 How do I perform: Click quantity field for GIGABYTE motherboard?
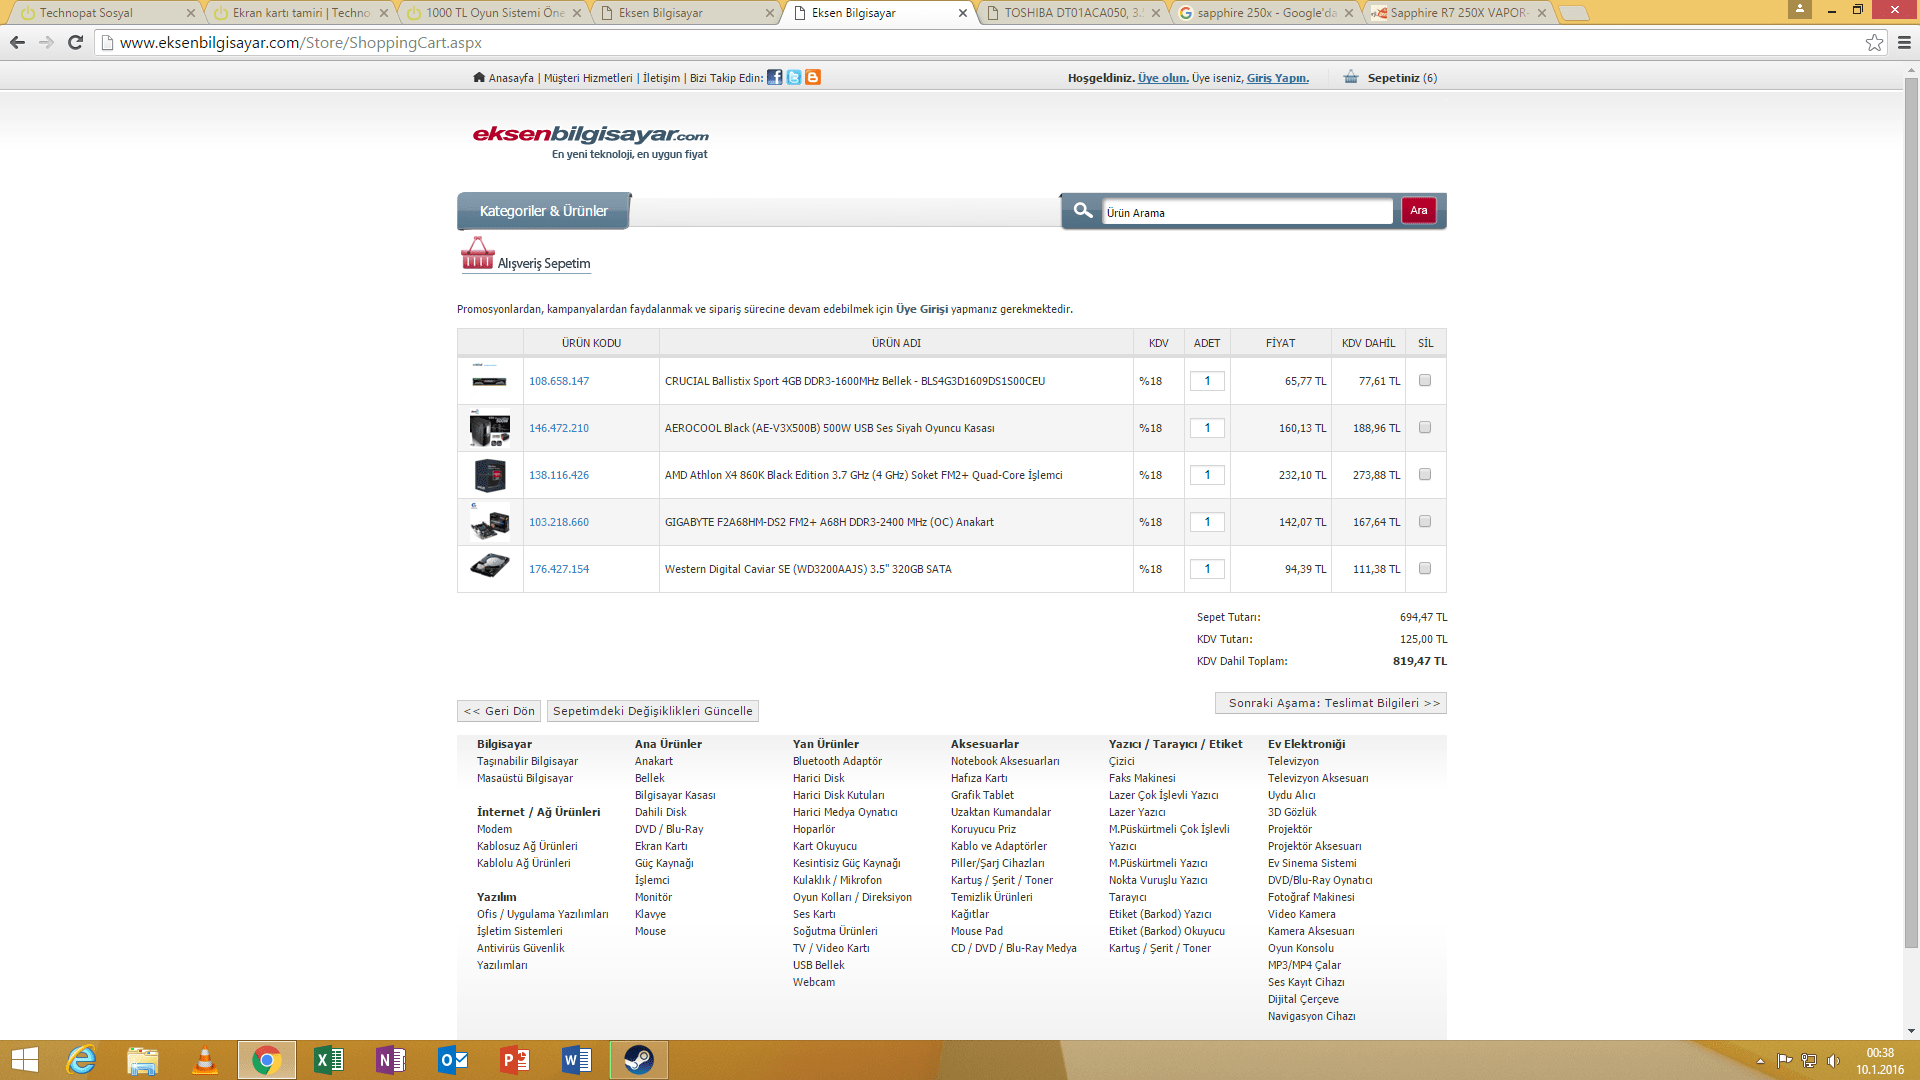coord(1207,522)
